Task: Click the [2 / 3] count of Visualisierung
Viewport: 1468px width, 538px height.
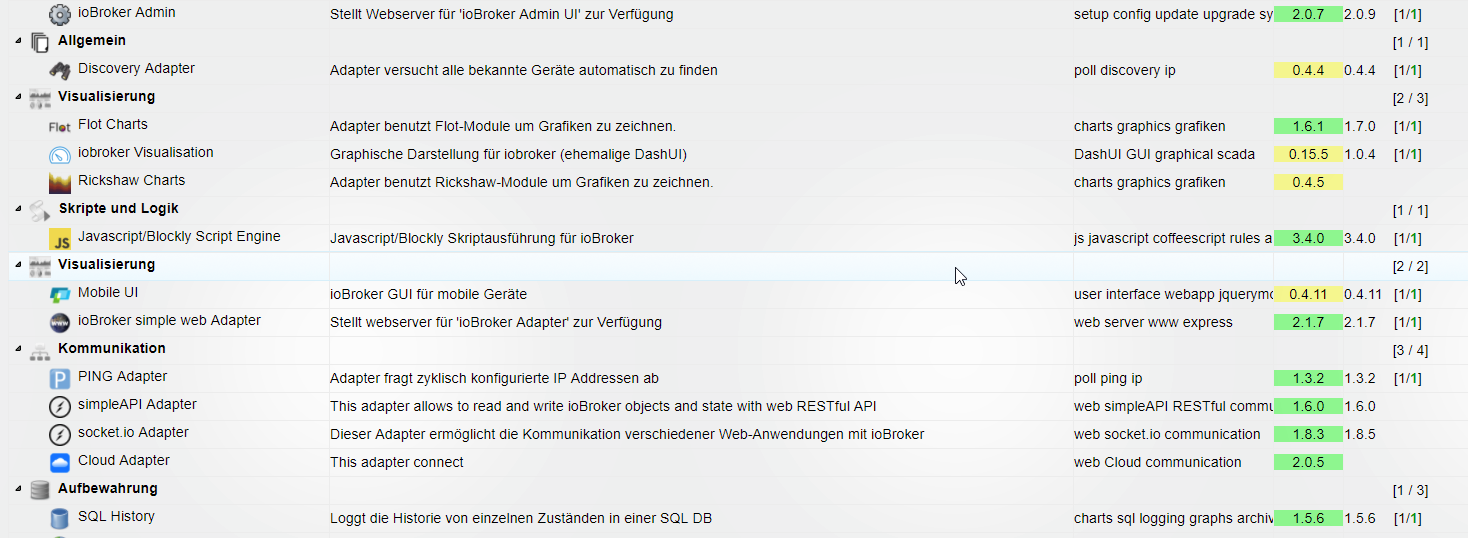Action: 1410,98
